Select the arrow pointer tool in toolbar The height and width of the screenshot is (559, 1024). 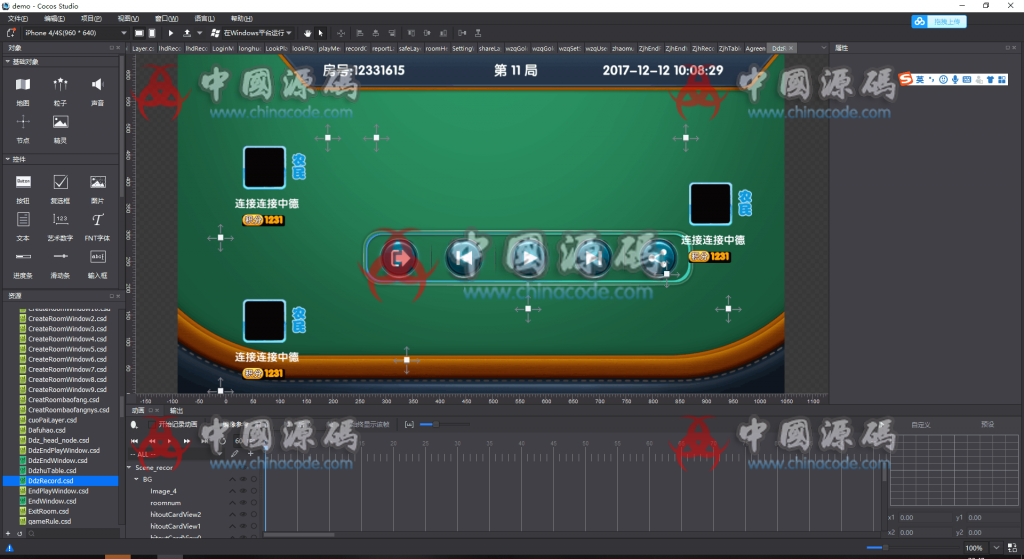(321, 33)
